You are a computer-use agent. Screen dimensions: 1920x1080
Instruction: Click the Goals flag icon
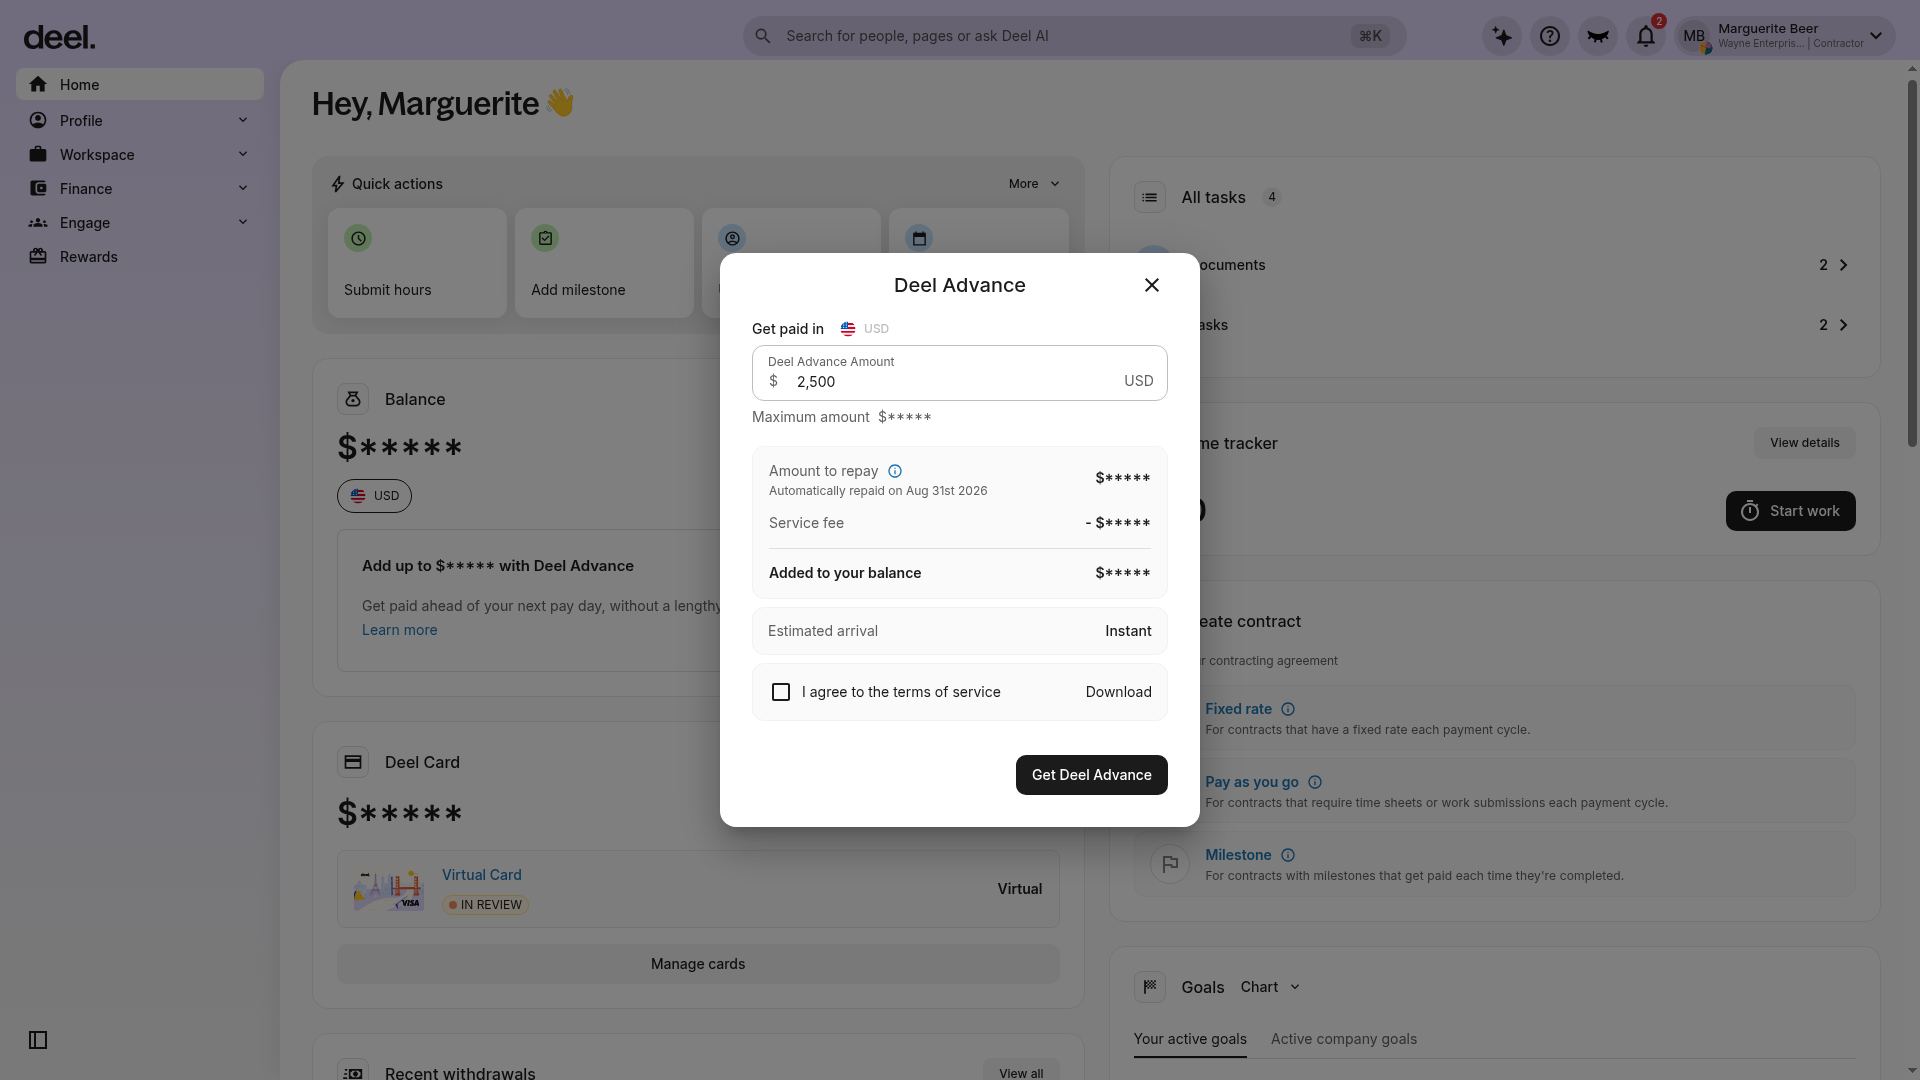point(1150,987)
